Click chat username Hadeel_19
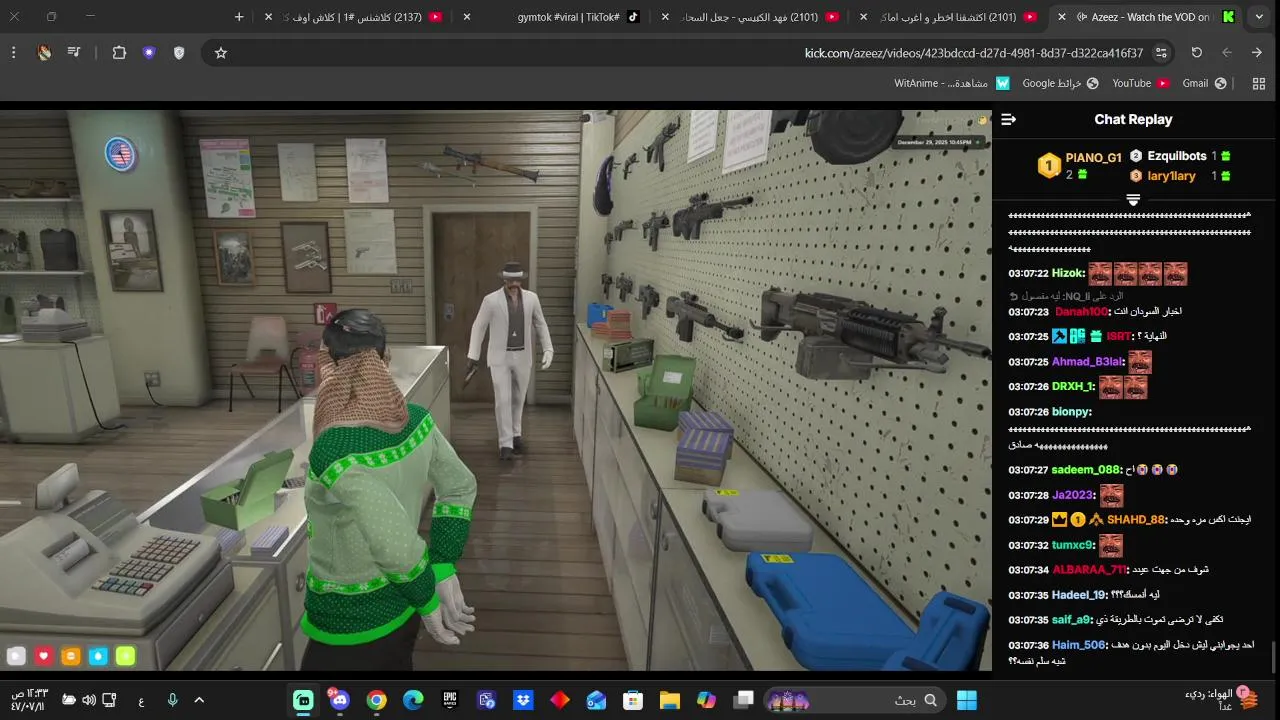 (x=1080, y=595)
